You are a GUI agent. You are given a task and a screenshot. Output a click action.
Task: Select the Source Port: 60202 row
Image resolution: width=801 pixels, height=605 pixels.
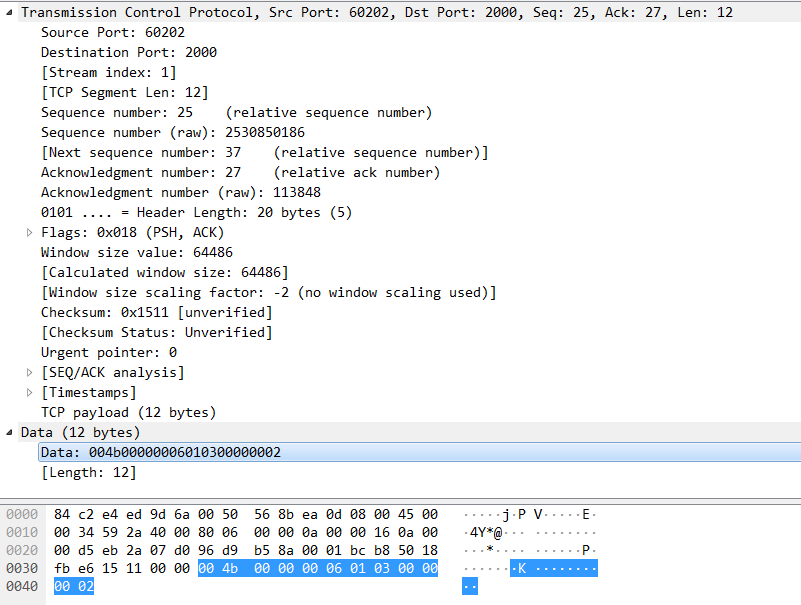[x=113, y=32]
